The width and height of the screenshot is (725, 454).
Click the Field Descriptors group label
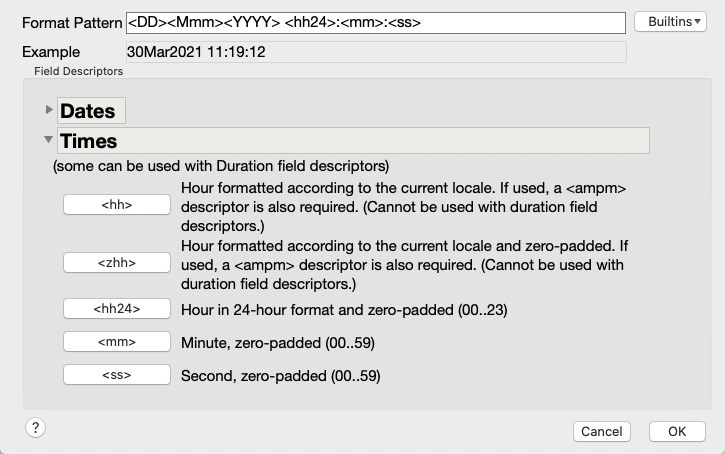79,71
